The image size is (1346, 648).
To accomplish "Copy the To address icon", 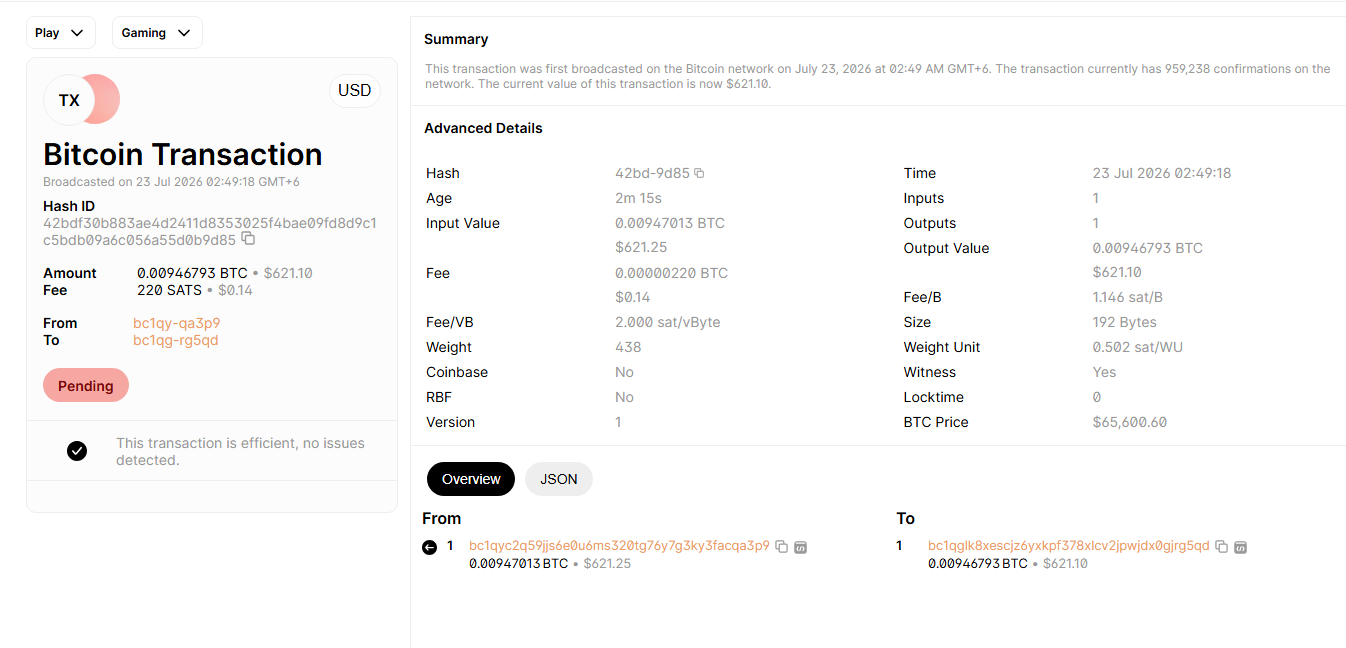I will tap(1221, 547).
